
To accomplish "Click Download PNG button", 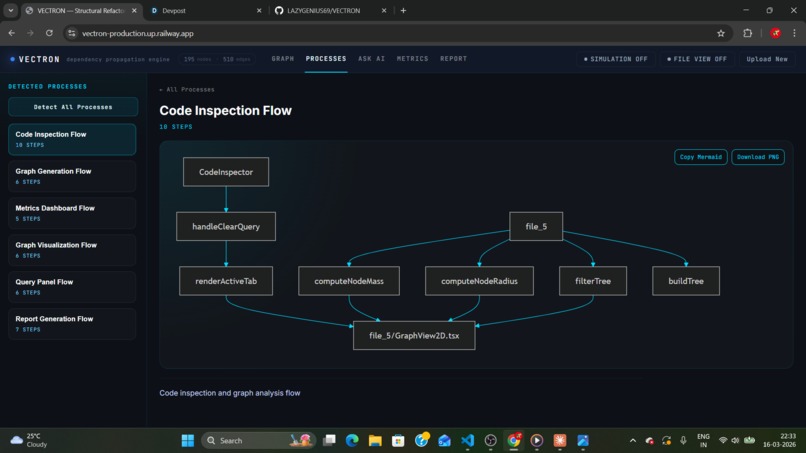I will tap(758, 157).
